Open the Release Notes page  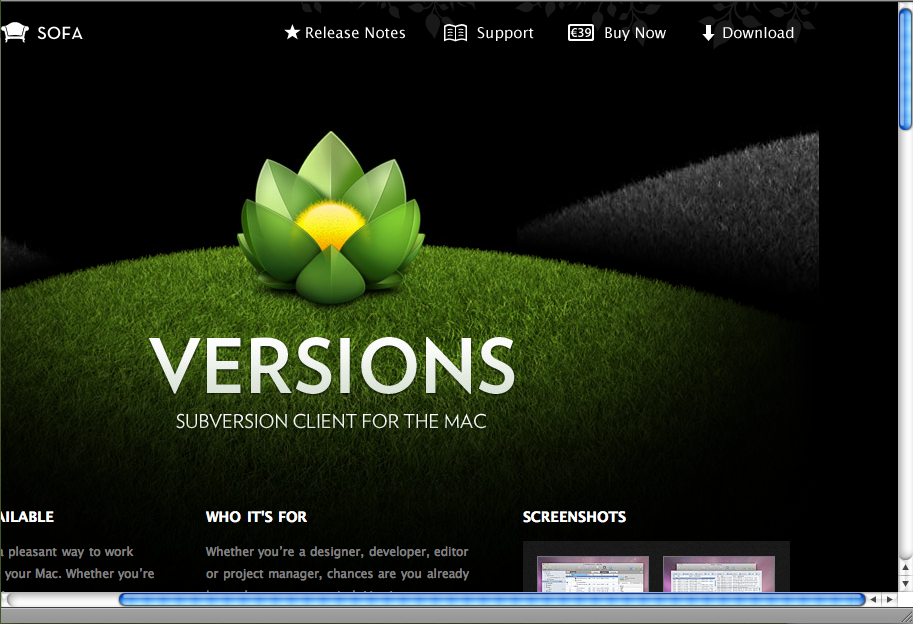[355, 33]
